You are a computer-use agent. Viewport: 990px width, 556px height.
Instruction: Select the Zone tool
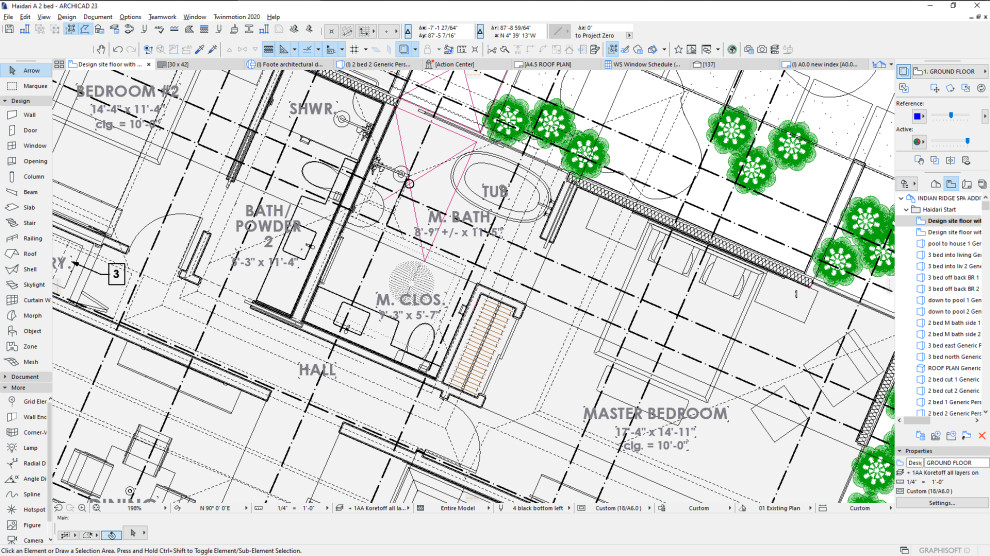click(25, 346)
